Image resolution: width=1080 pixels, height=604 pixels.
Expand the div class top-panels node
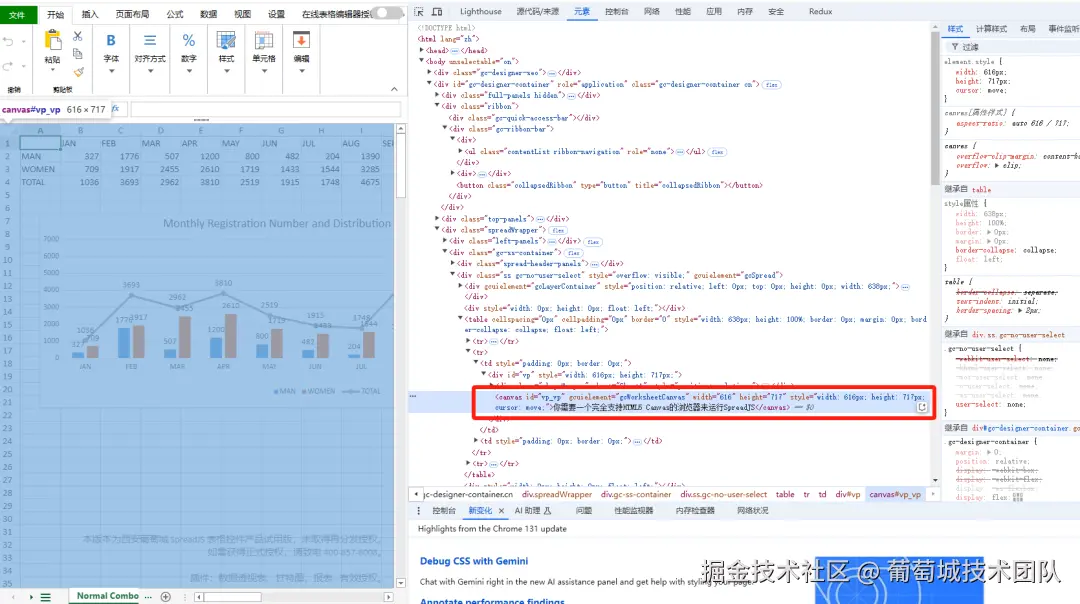coord(437,219)
